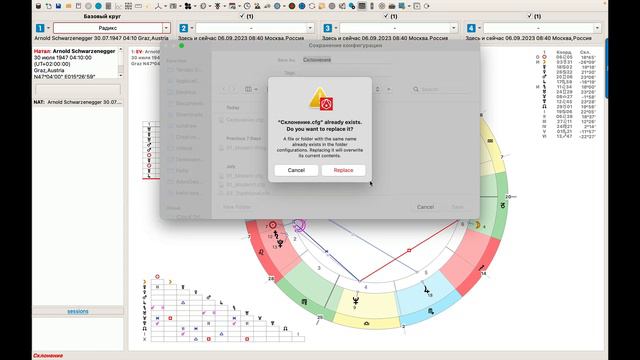Viewport: 640px width, 360px height.
Task: Toggle the (1) checkbox above circle 3
Action: click(386, 16)
